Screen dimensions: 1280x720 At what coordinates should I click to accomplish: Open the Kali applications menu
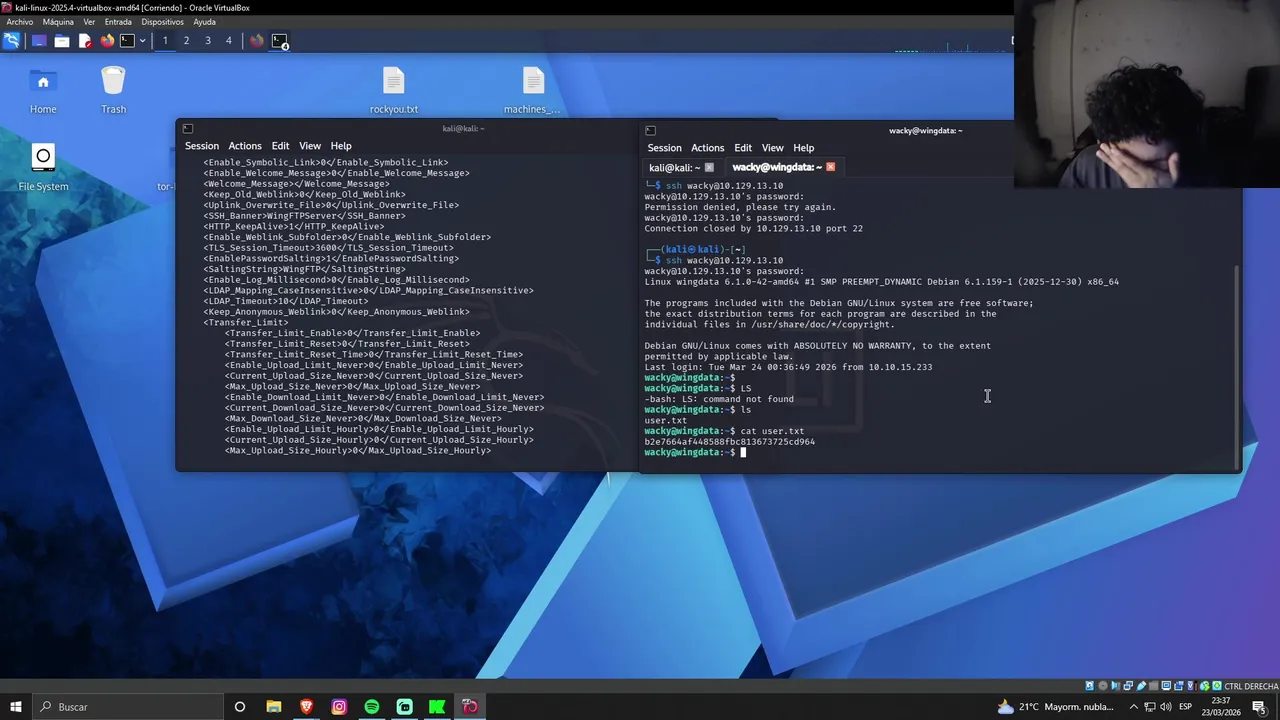click(x=11, y=41)
